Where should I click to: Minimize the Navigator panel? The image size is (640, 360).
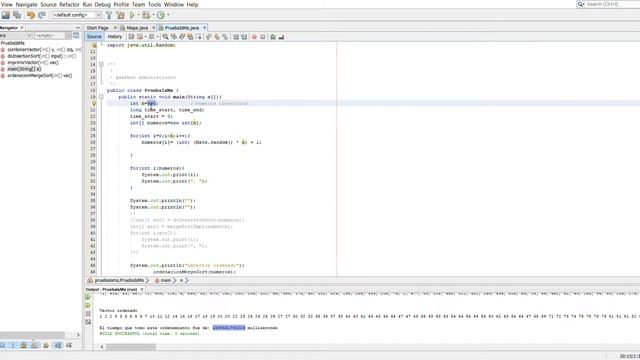[78, 27]
